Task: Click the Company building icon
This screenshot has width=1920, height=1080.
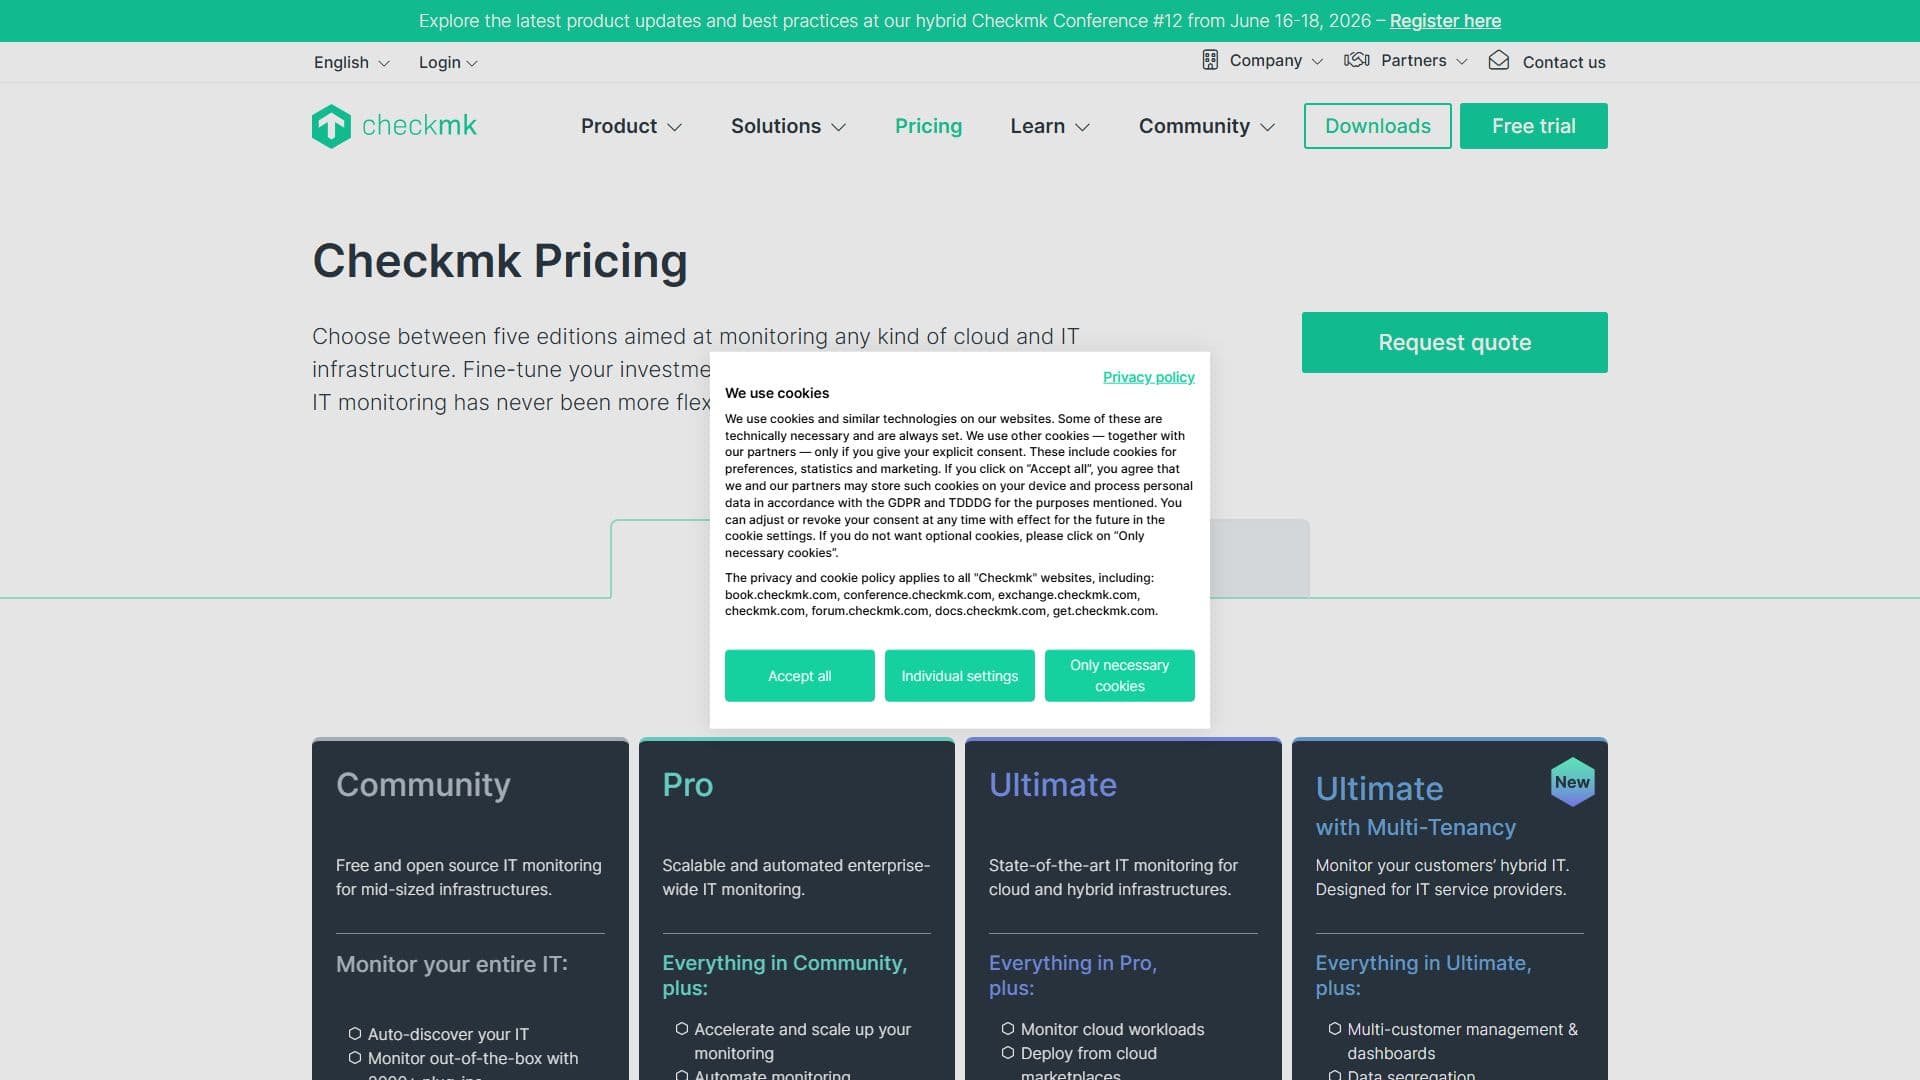Action: [1210, 60]
